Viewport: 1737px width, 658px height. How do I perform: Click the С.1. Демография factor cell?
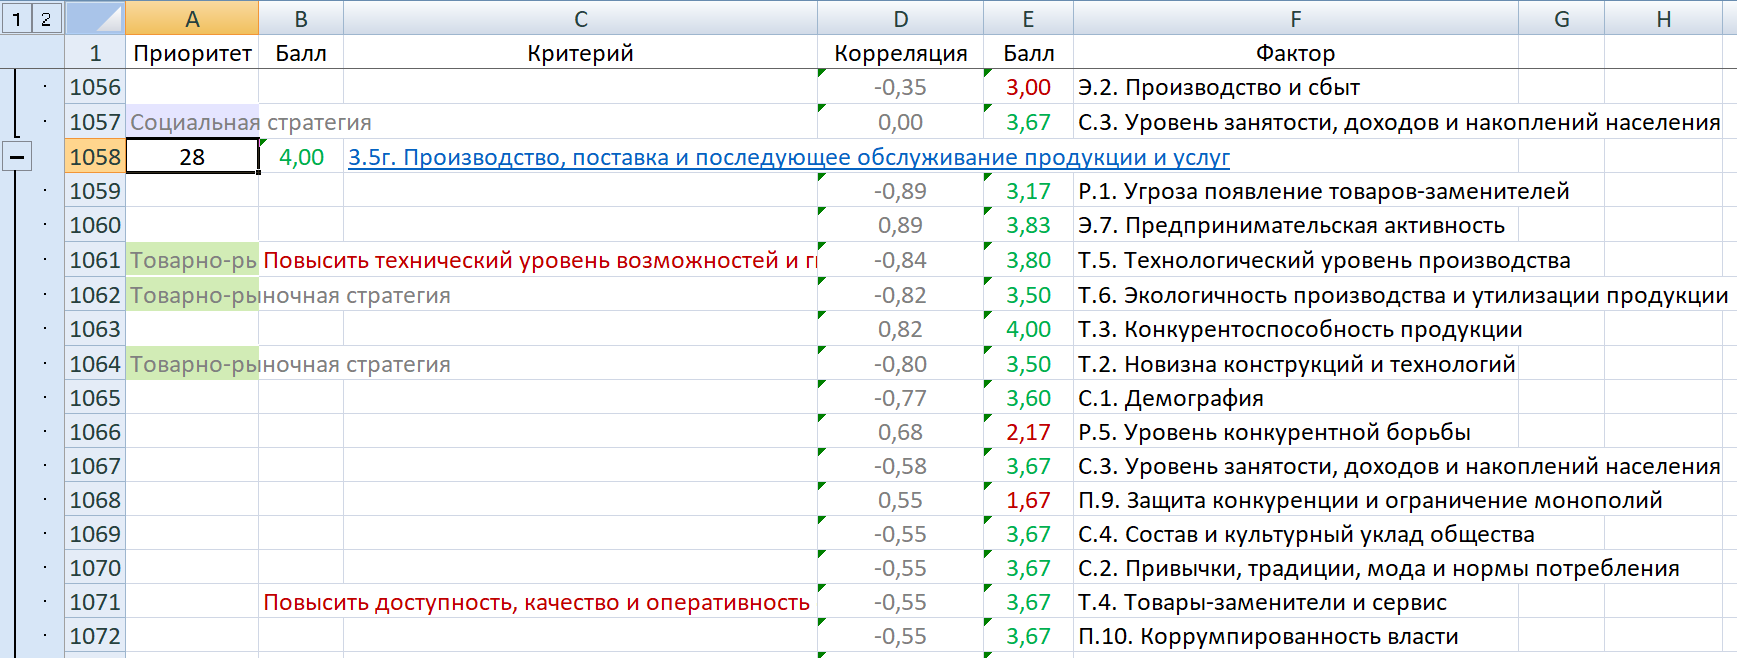pyautogui.click(x=1170, y=398)
